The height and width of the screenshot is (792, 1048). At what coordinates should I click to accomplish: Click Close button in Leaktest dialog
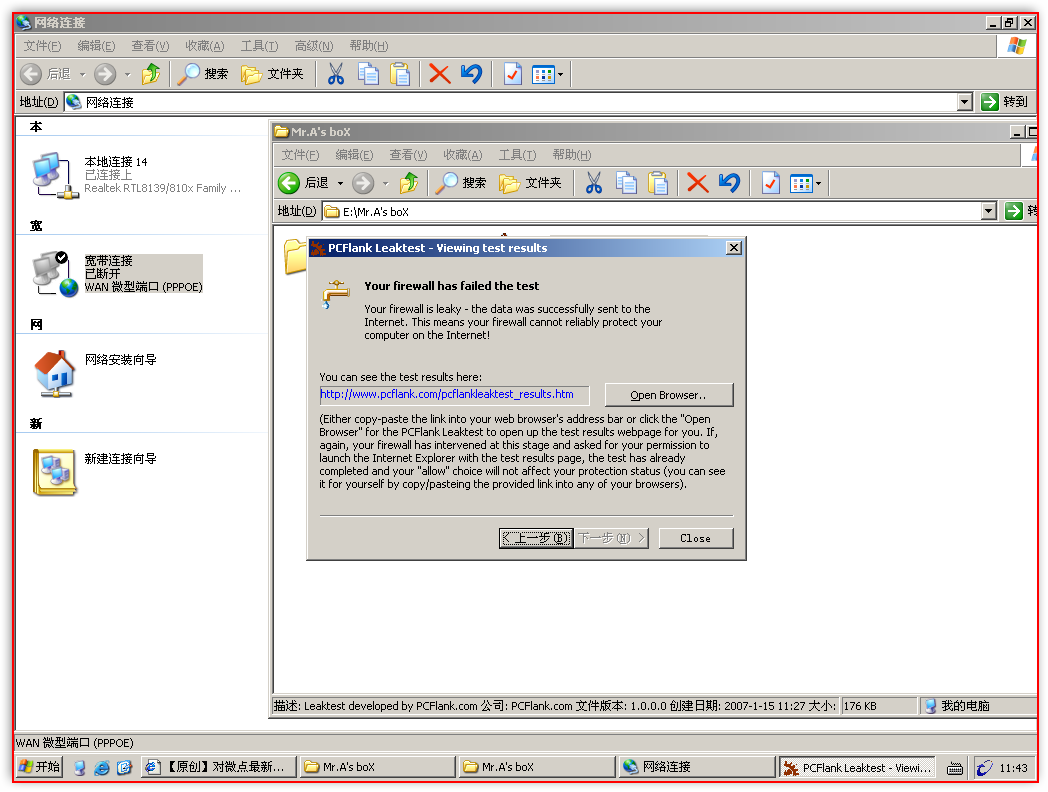[x=695, y=538]
